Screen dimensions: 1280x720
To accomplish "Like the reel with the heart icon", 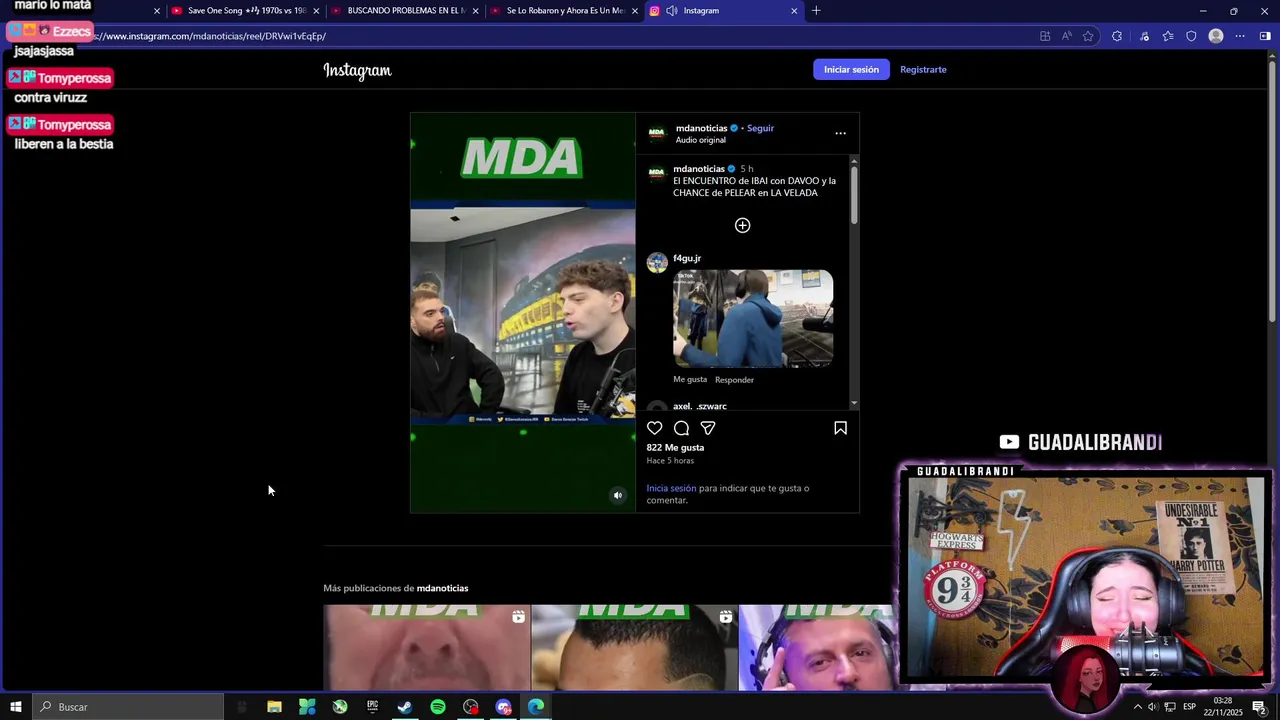I will (655, 428).
